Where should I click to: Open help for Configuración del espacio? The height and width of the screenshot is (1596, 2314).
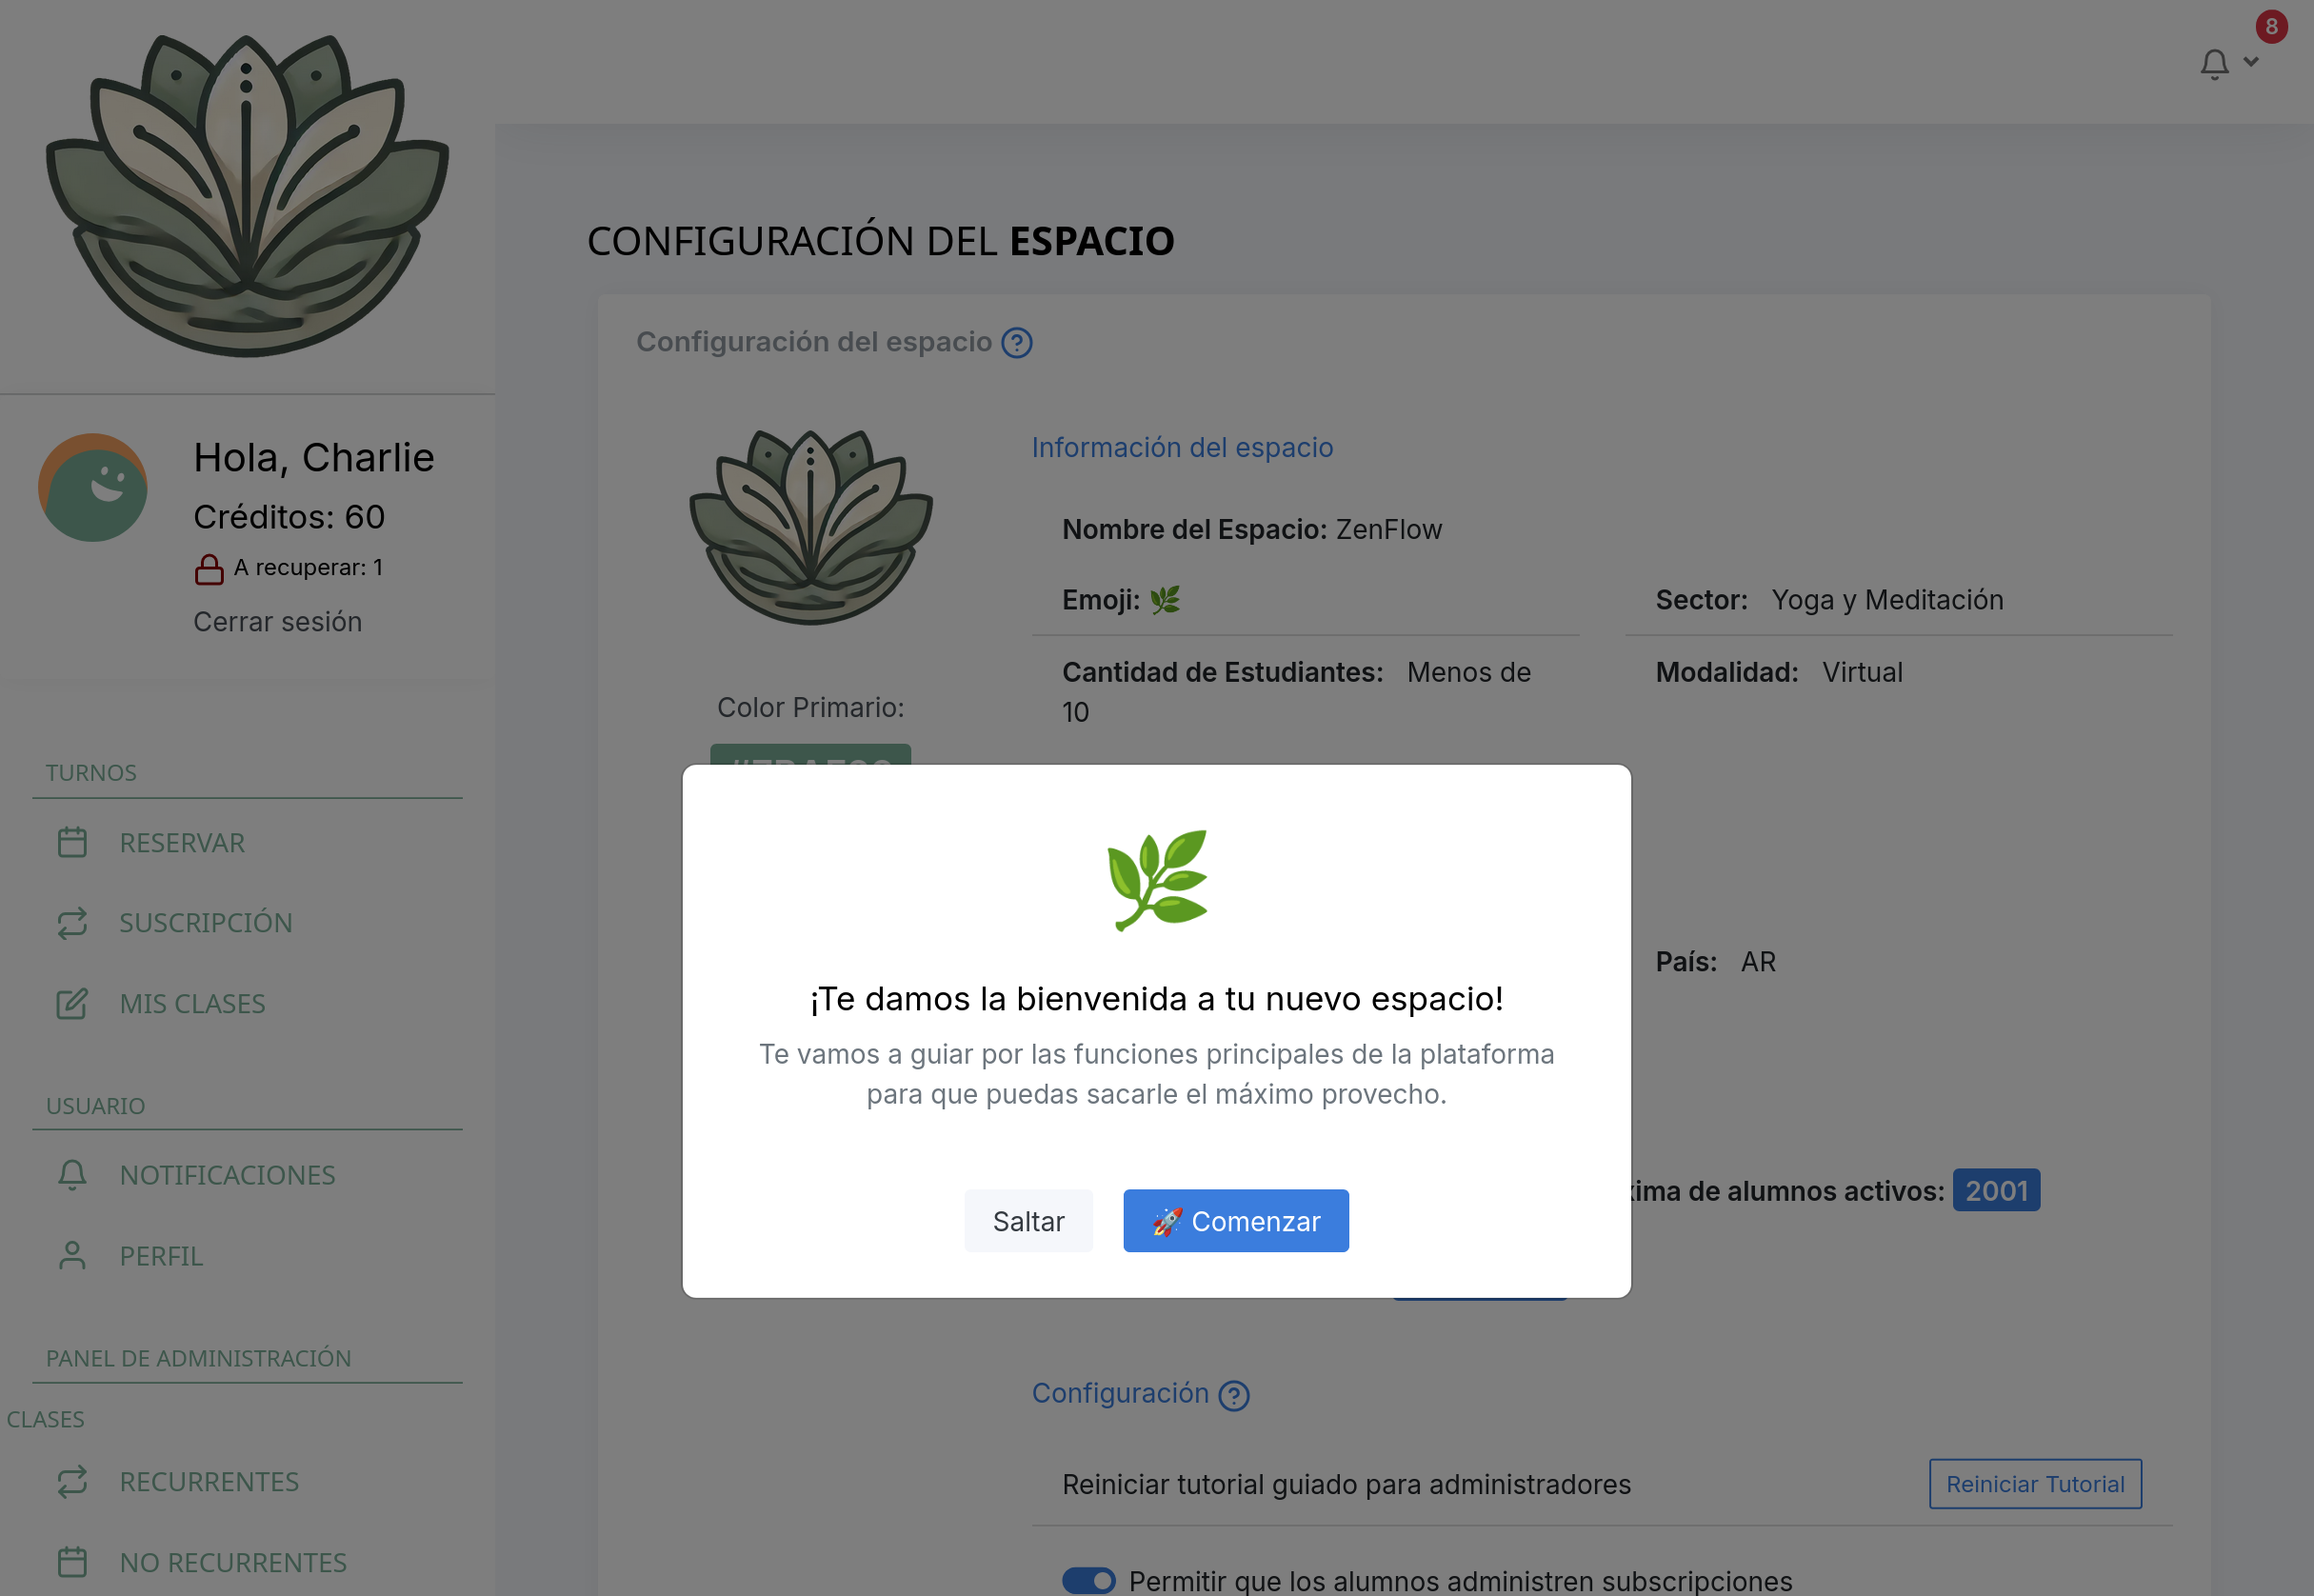point(1015,343)
